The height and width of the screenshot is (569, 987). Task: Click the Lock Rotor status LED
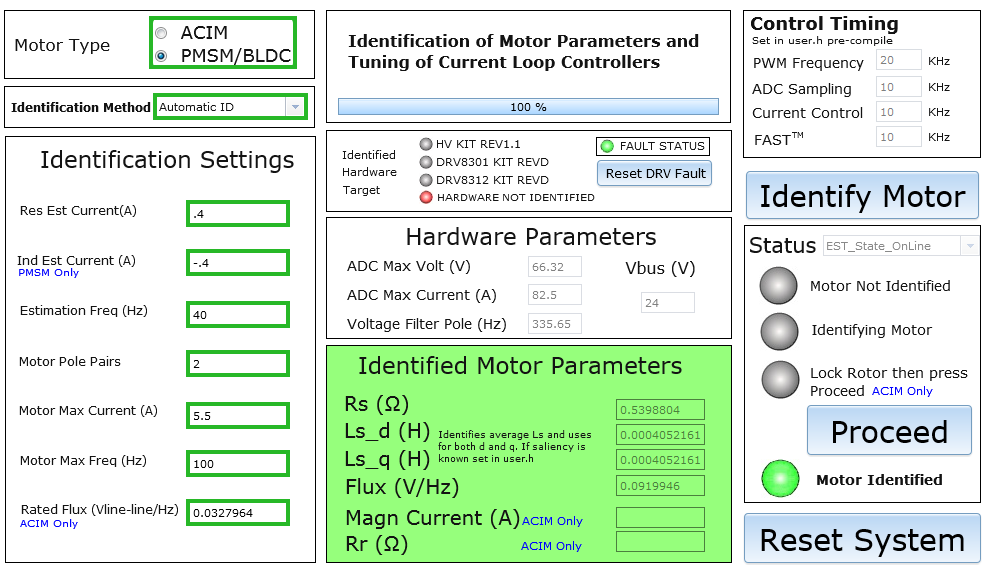(x=781, y=380)
